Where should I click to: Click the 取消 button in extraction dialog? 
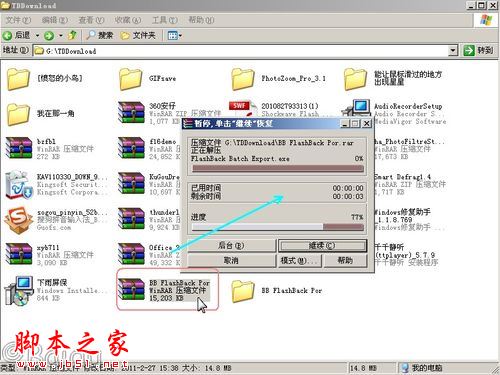pyautogui.click(x=231, y=261)
